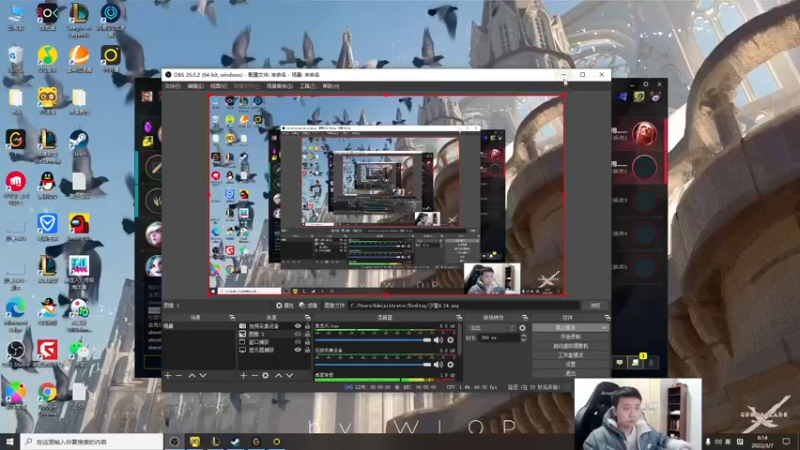Pop out the Sources dock
Viewport: 800px width, 450px height.
[307, 317]
